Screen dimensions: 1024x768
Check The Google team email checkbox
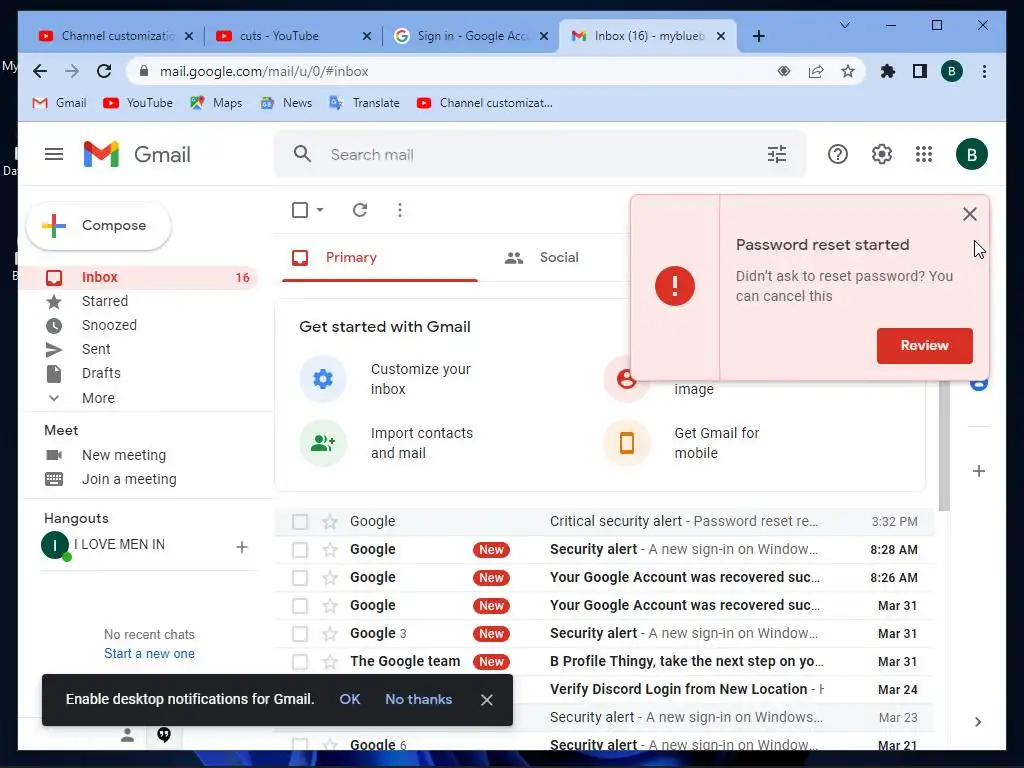pyautogui.click(x=300, y=662)
